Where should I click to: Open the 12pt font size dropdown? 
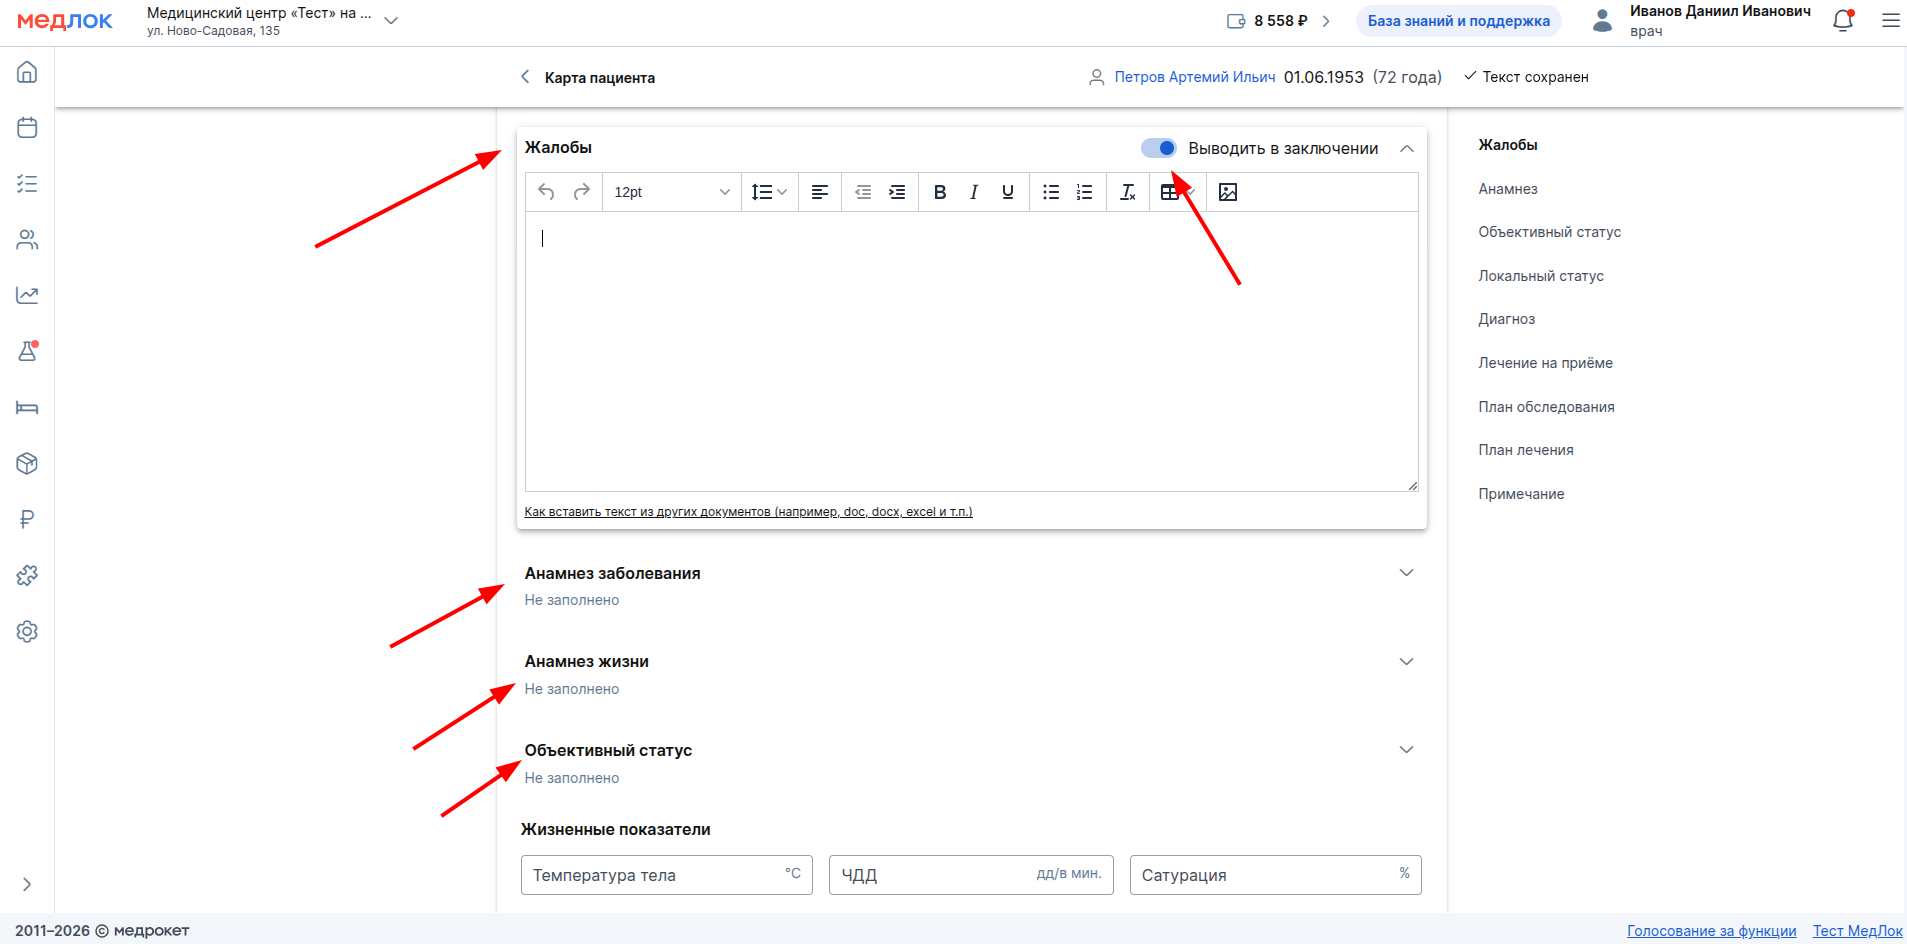pos(671,192)
